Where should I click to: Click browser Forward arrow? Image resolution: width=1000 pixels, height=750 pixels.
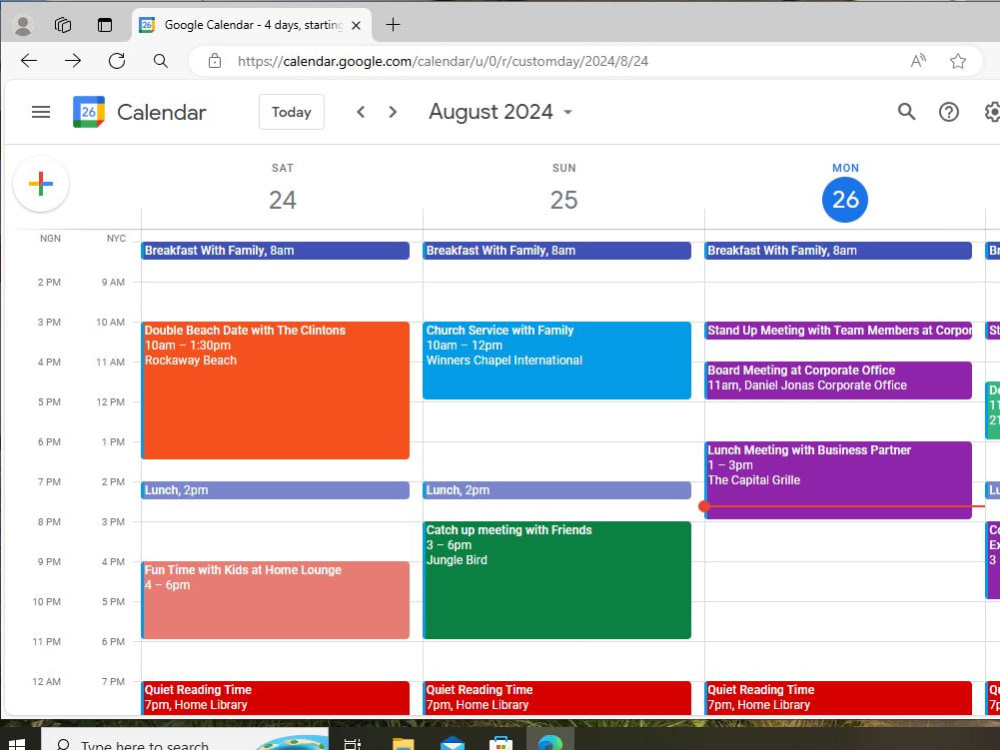[73, 61]
